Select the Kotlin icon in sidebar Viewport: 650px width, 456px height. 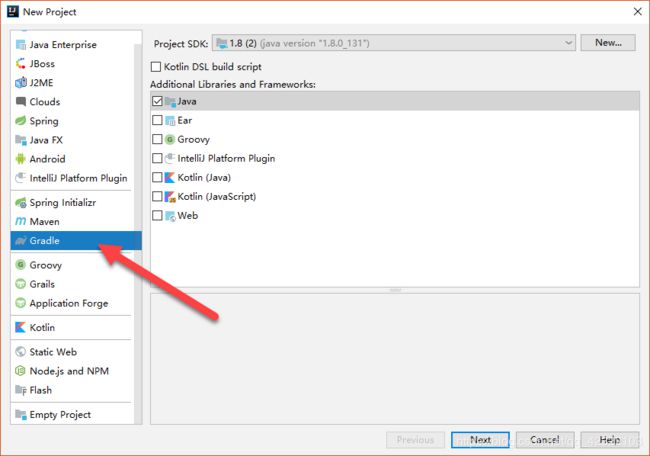coord(21,327)
